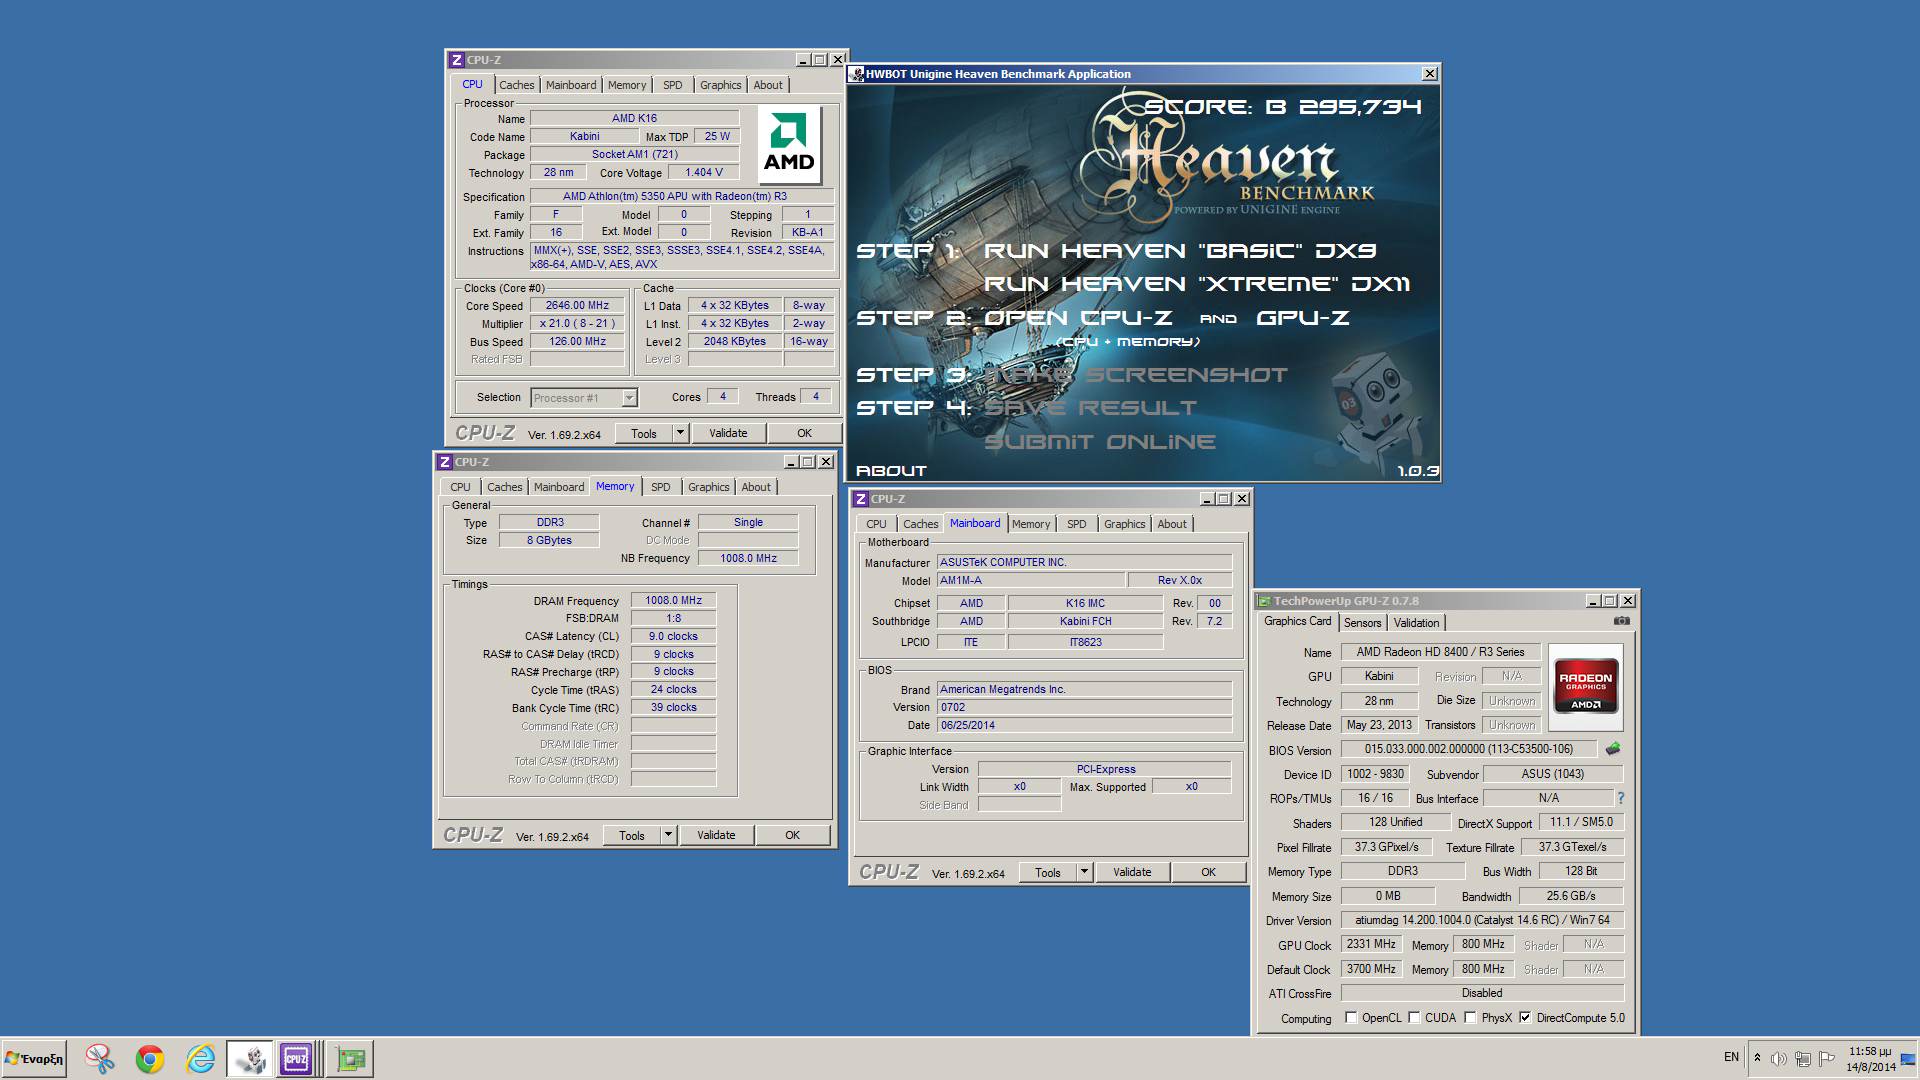Open About tab in the Mainboard CPU-Z window
This screenshot has width=1920, height=1080.
pyautogui.click(x=1172, y=524)
